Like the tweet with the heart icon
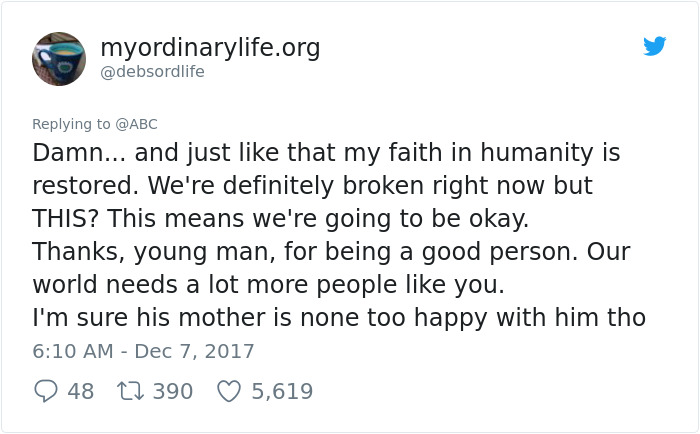Screen dimensions: 700x434 [229, 391]
